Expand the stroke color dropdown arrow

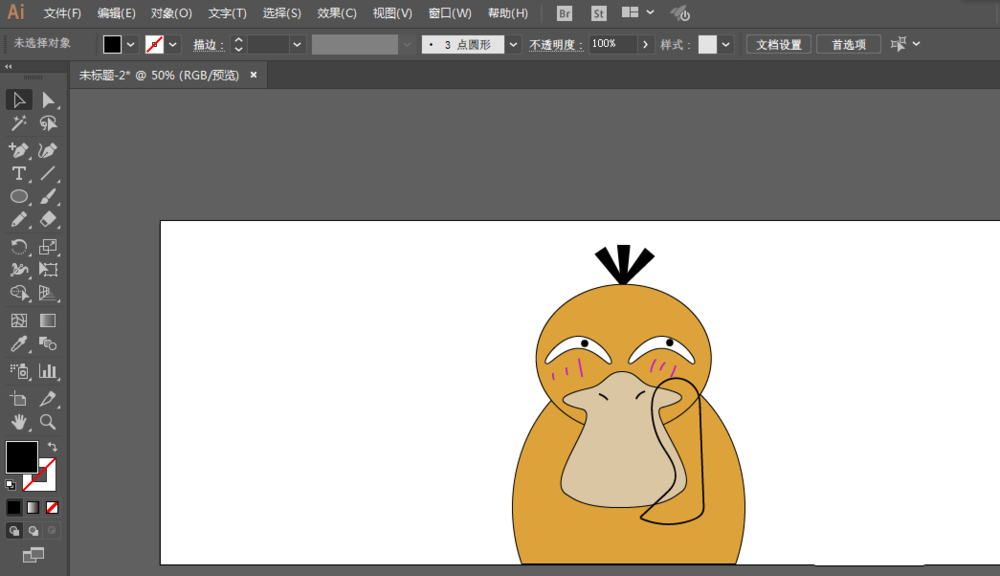(173, 45)
